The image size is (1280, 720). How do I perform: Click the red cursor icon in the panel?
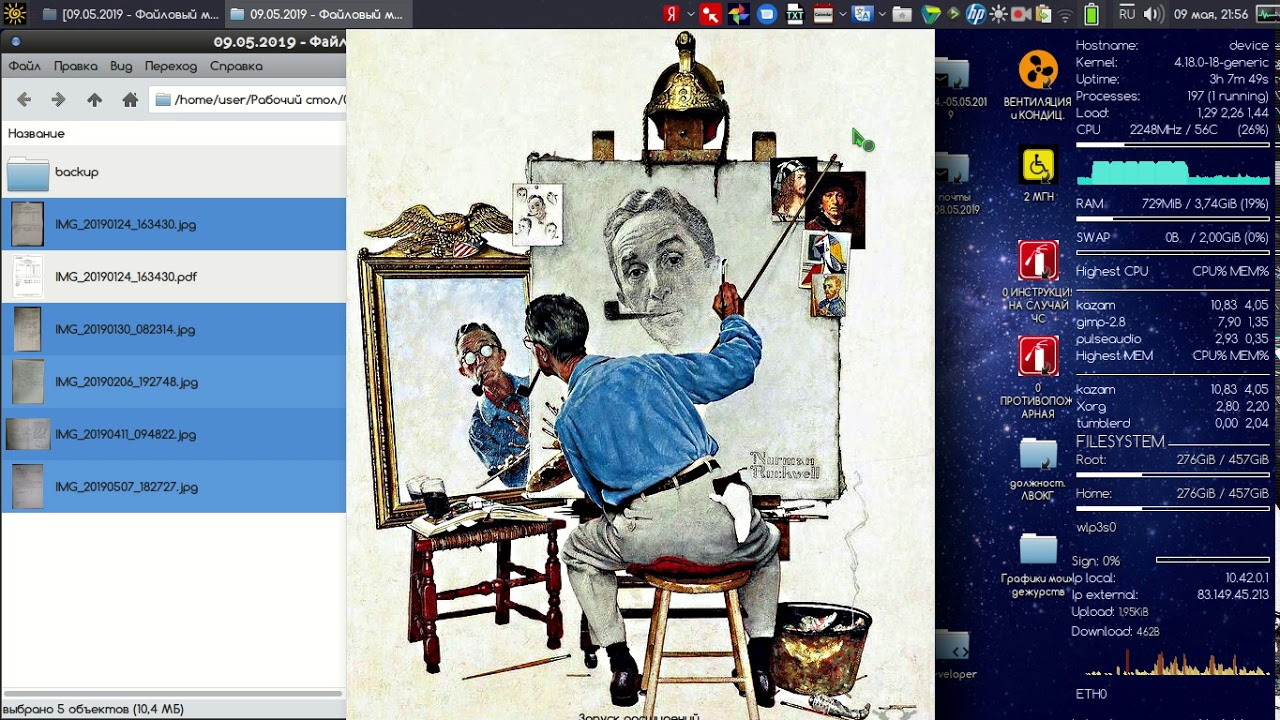[x=710, y=14]
